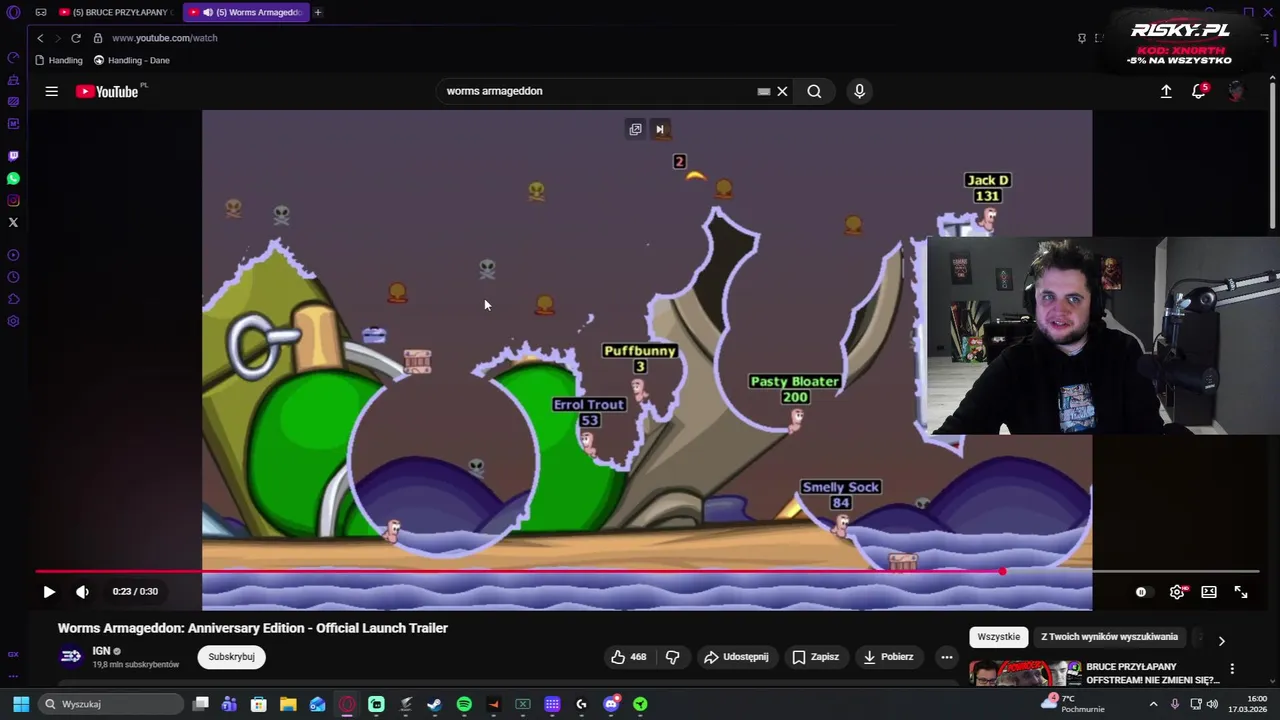The height and width of the screenshot is (720, 1280).
Task: Mute the video volume speaker
Action: point(82,592)
